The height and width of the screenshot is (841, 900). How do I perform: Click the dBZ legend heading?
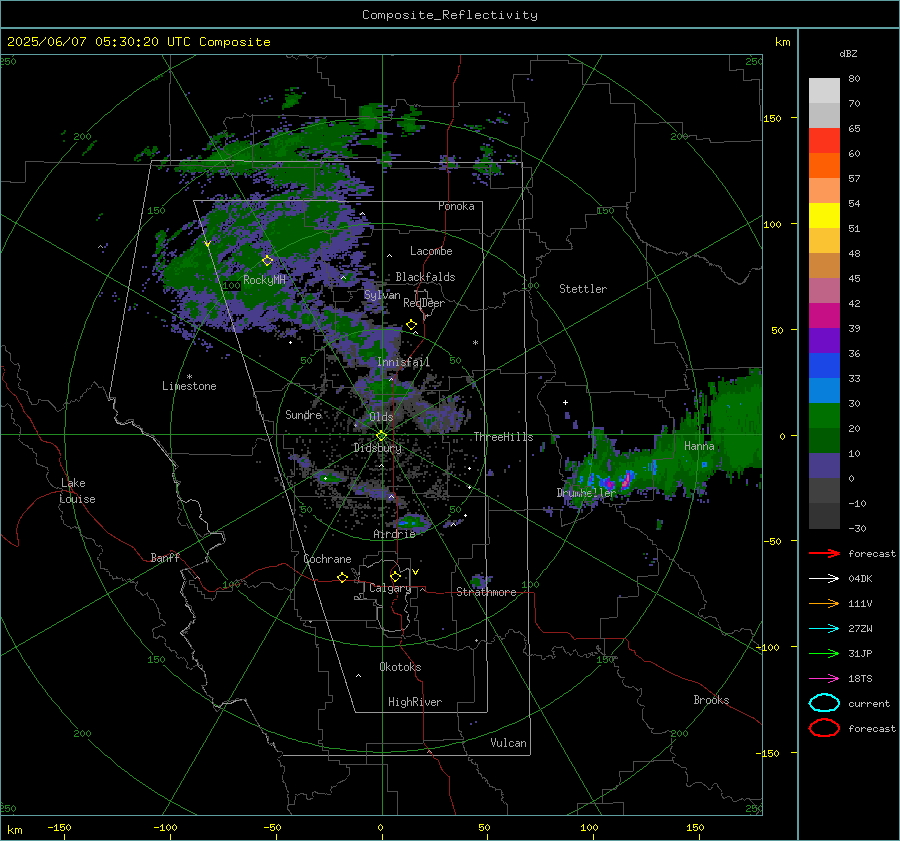(848, 53)
